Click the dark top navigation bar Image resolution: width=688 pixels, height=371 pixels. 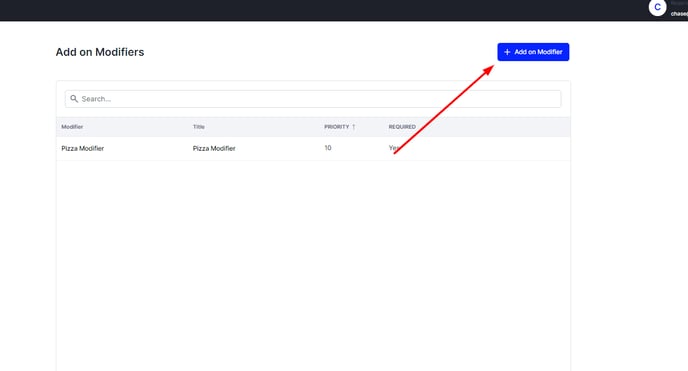coord(307,10)
